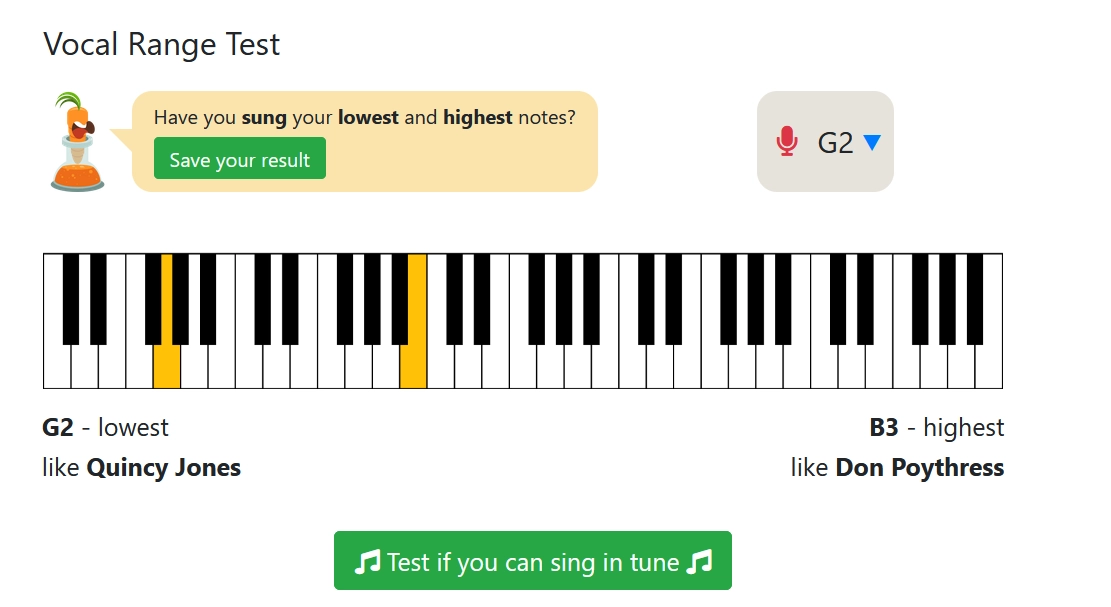Click Test if you can sing in tune
Screen dimensions: 1111x607
[x=533, y=561]
